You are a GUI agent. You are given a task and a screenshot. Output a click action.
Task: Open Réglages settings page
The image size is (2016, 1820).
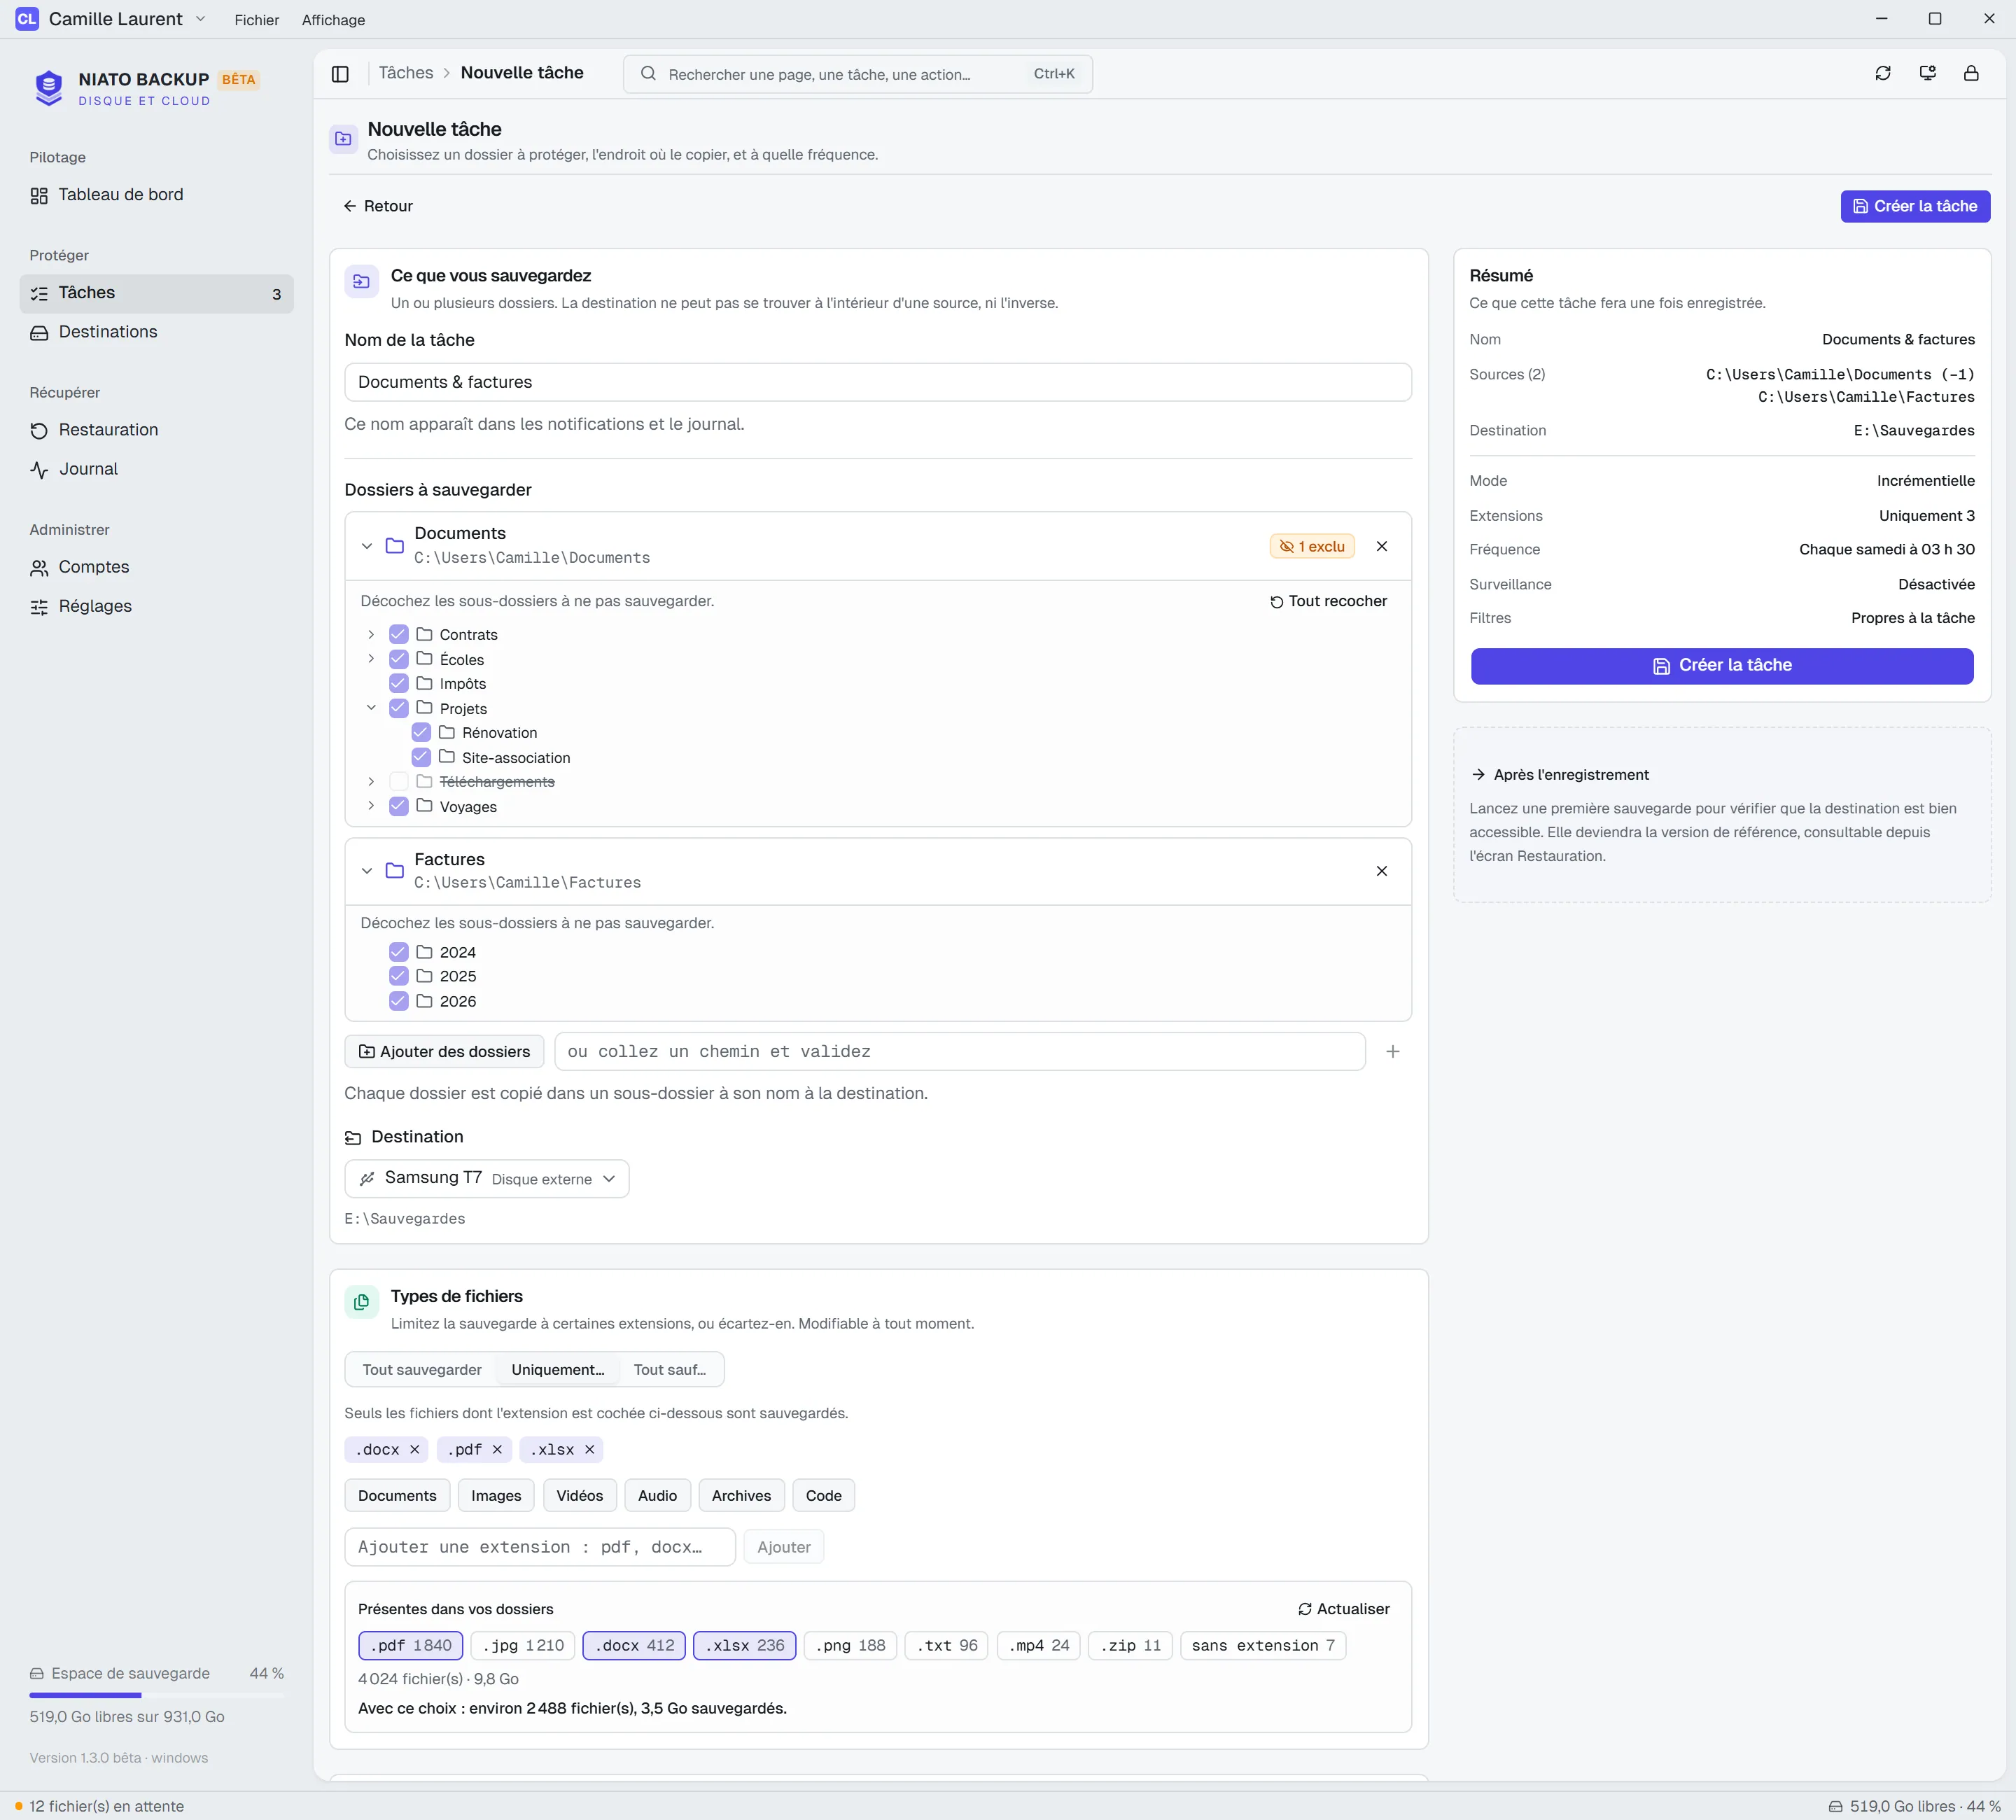157,606
